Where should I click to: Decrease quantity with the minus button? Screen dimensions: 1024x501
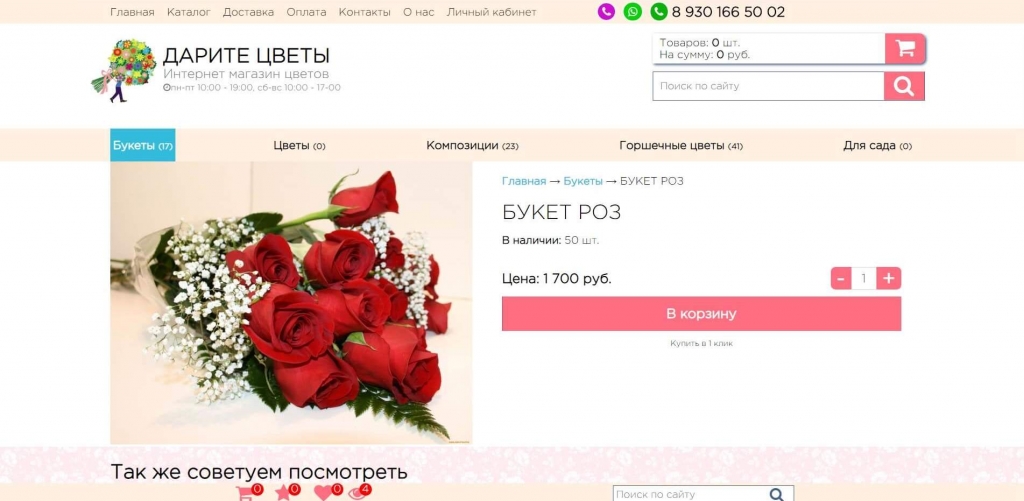coord(841,278)
